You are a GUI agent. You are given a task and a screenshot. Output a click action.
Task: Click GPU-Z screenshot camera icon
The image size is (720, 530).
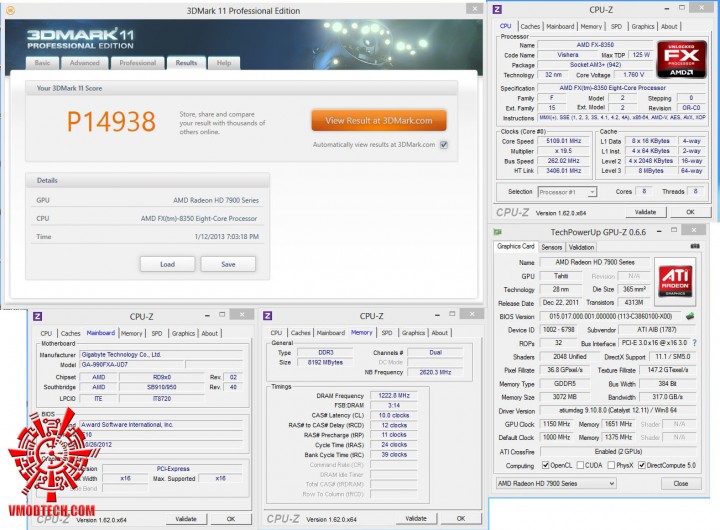point(695,246)
